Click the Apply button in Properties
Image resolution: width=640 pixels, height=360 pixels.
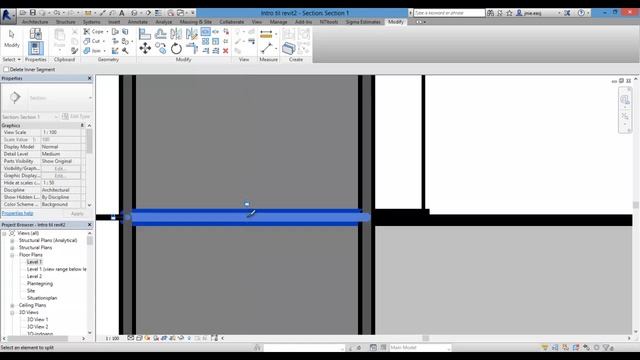77,213
